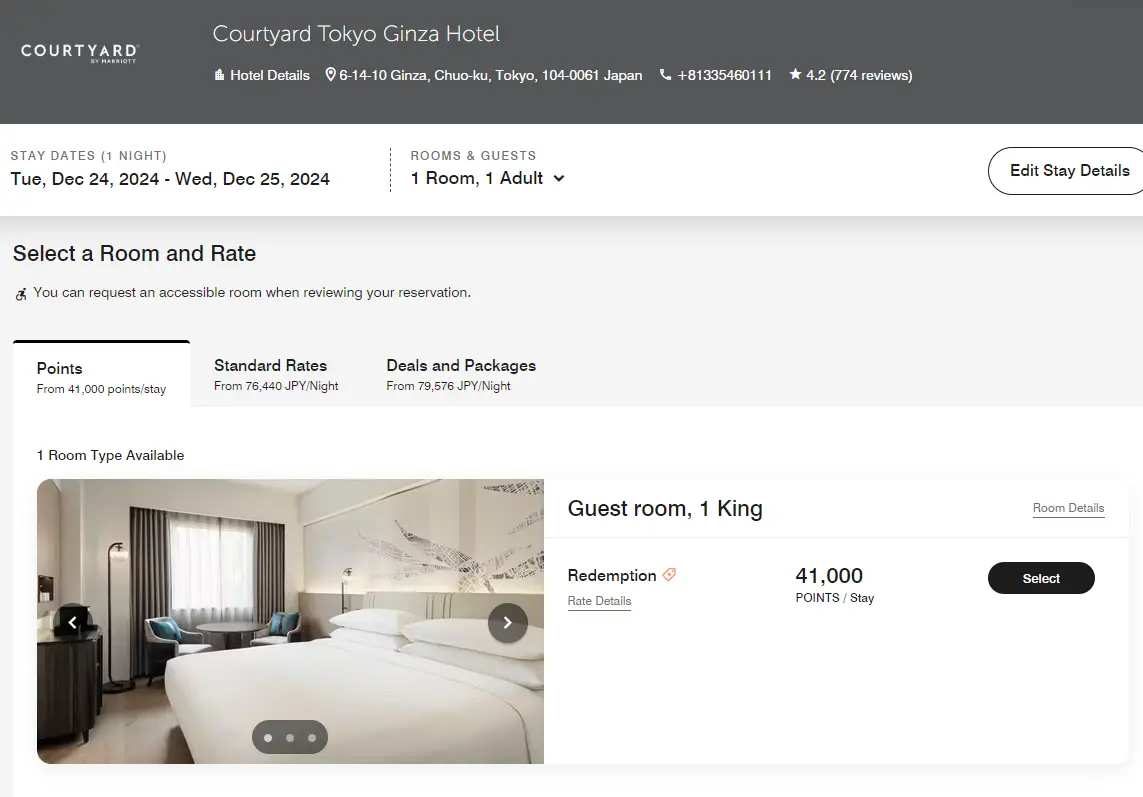Select the 41,000 points redemption rate
This screenshot has width=1143, height=797.
(1041, 578)
